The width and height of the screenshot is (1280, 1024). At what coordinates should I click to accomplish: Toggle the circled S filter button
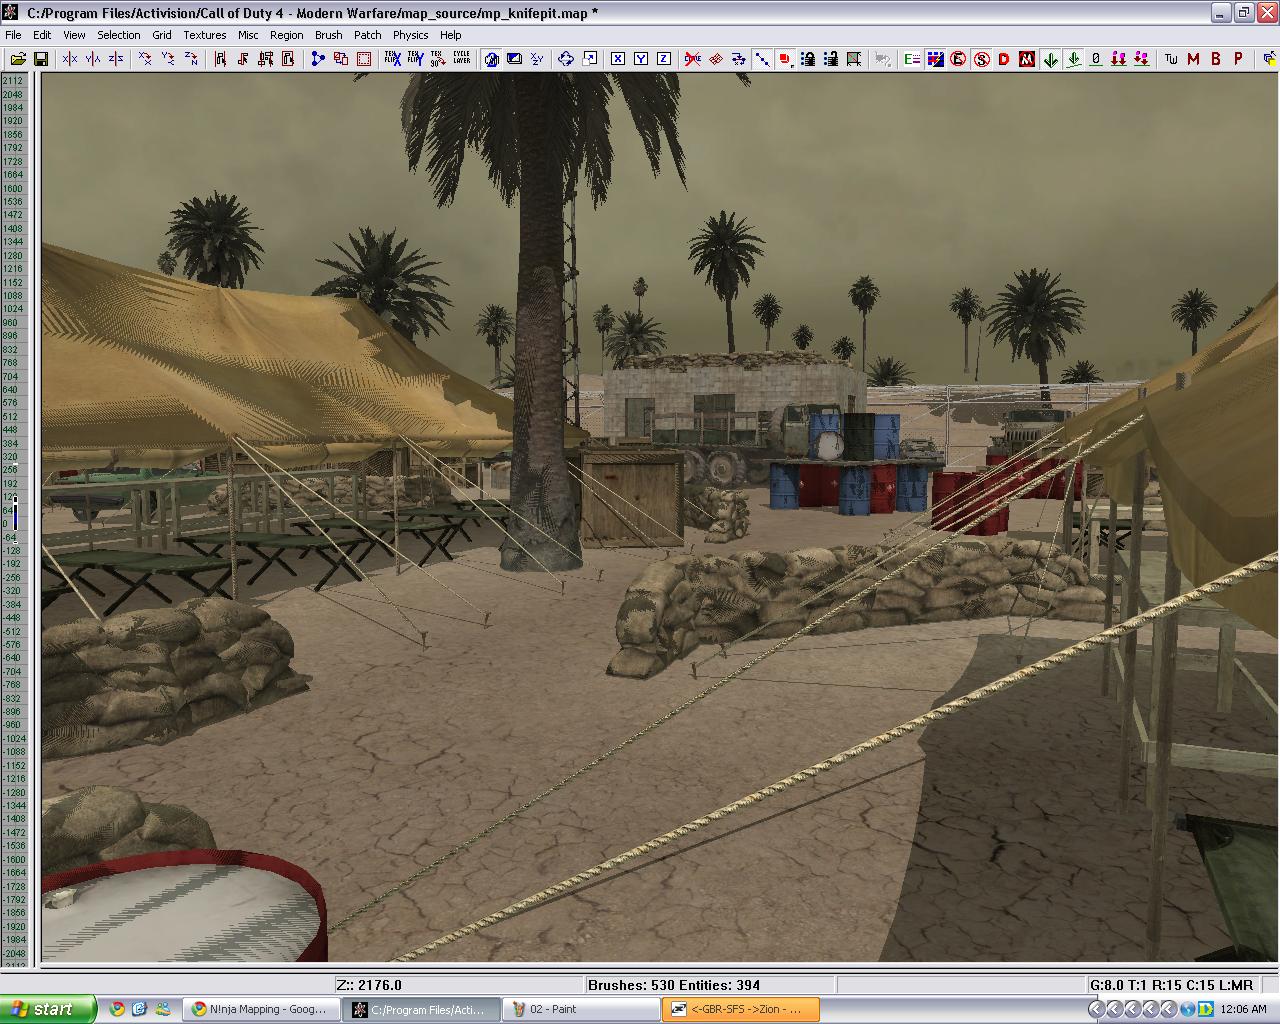(981, 59)
